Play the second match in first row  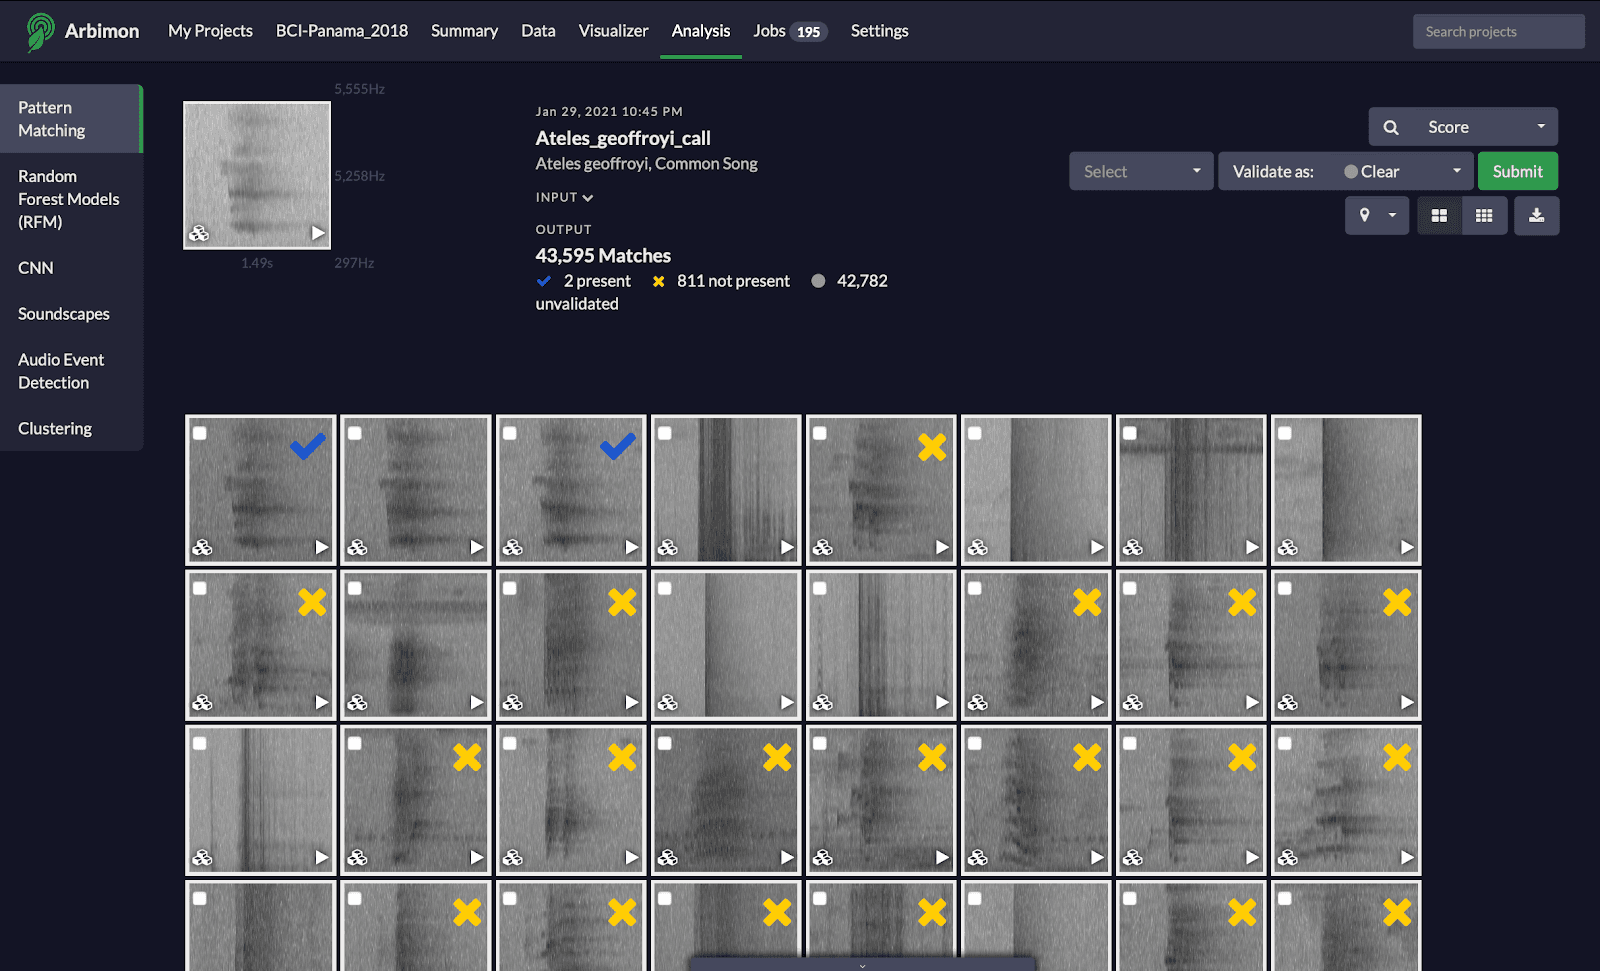[476, 547]
